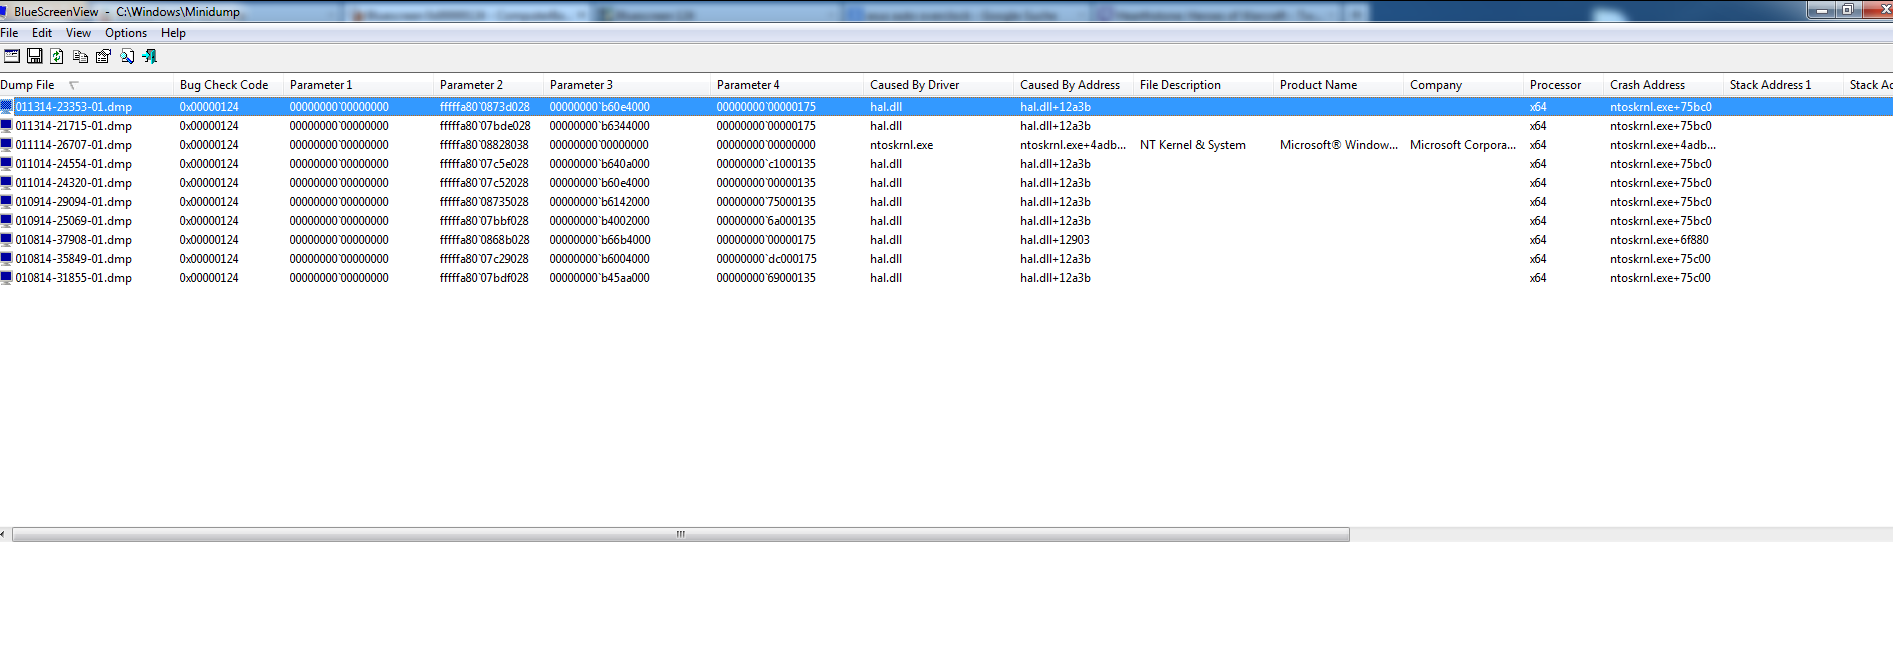
Task: Click the Exit door icon
Action: (150, 56)
